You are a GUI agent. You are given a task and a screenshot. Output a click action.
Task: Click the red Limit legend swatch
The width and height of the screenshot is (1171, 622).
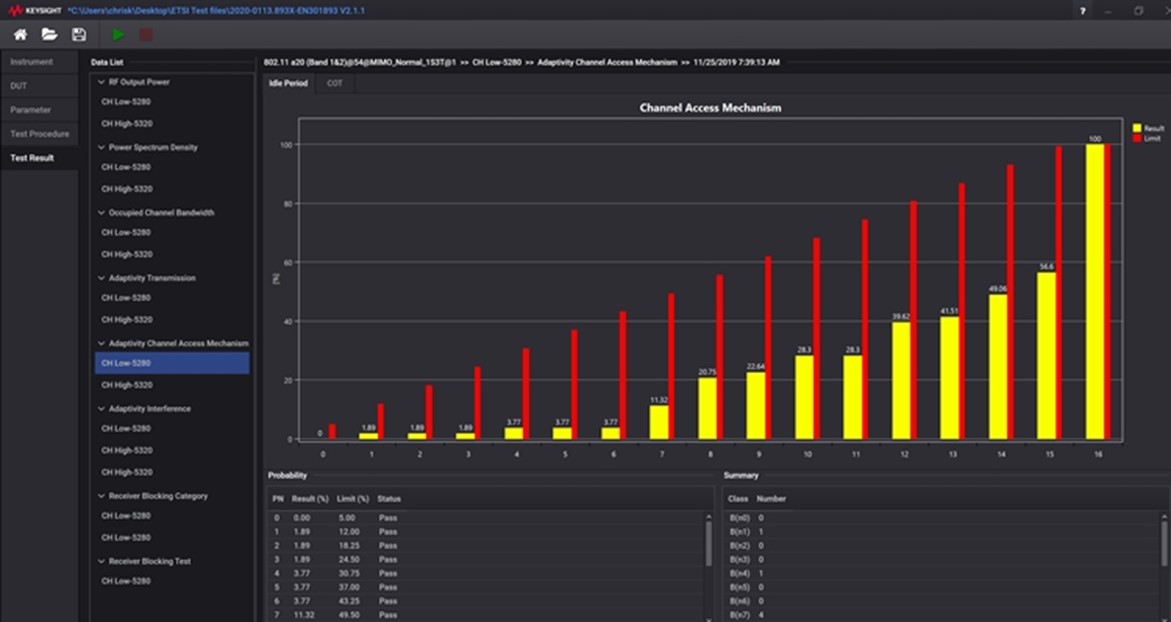[x=1137, y=138]
